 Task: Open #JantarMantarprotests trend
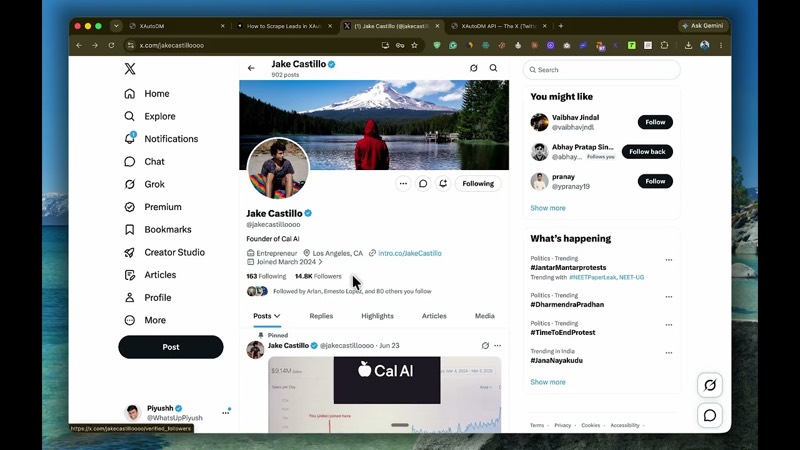(x=568, y=267)
